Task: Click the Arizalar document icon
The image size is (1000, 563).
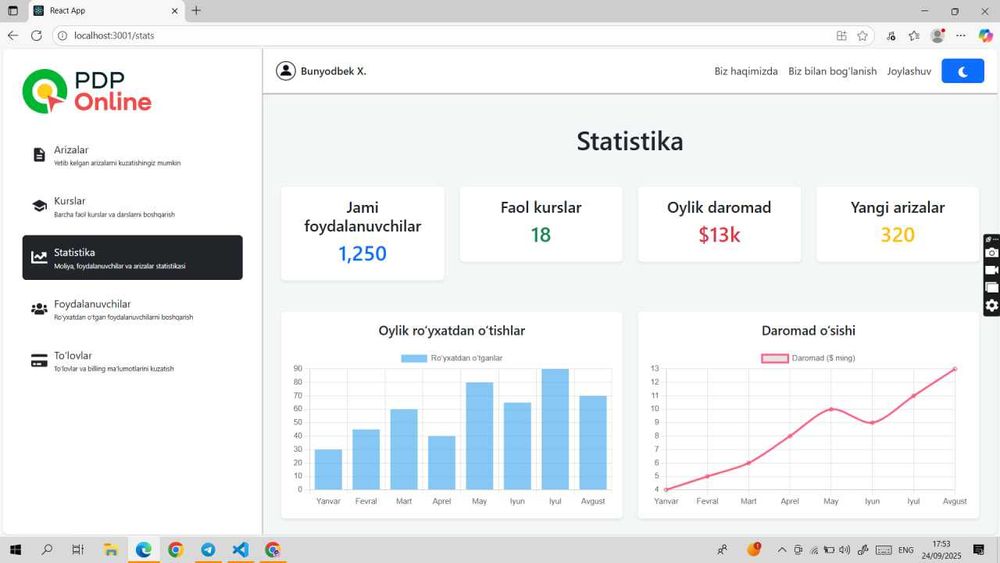Action: click(x=39, y=154)
